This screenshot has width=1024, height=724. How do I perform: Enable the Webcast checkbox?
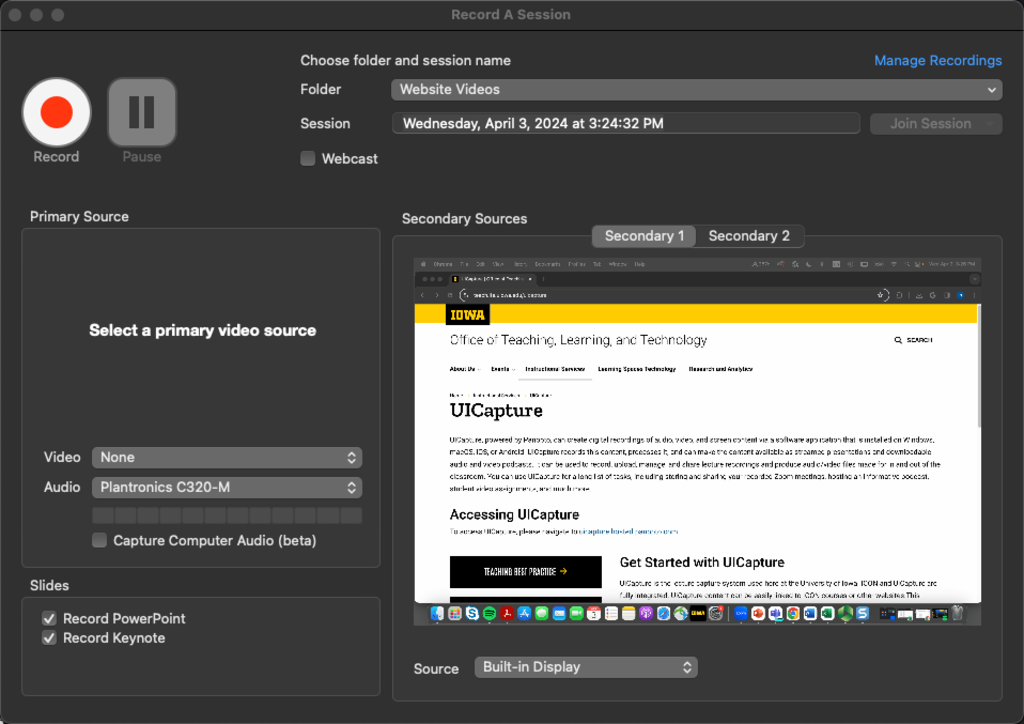[x=307, y=158]
